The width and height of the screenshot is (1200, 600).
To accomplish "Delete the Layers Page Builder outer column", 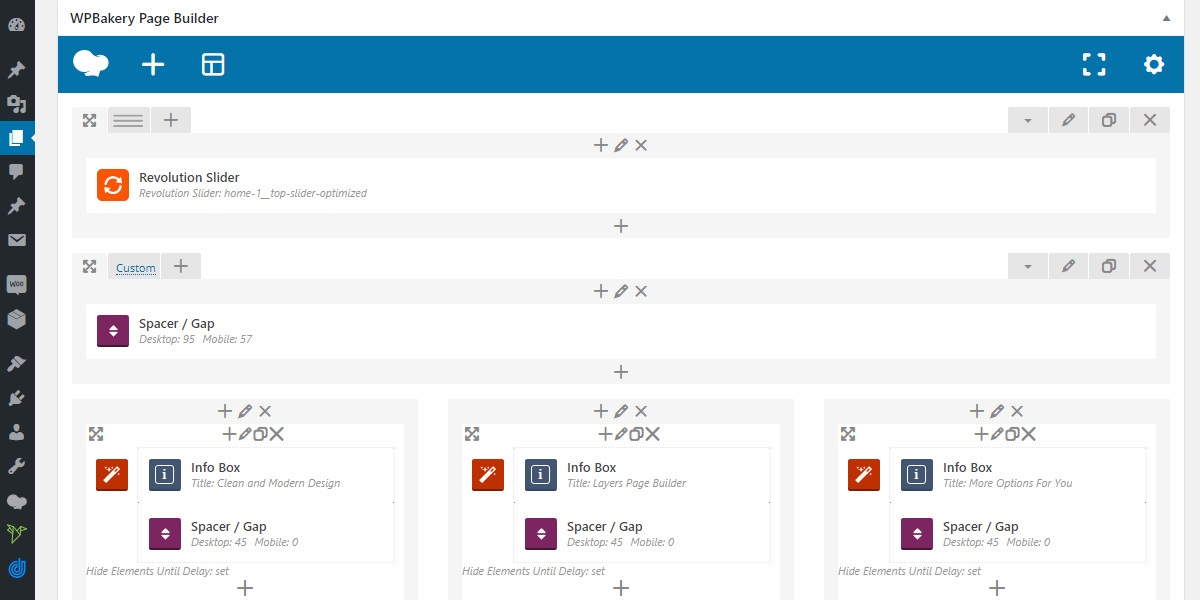I will pyautogui.click(x=641, y=411).
